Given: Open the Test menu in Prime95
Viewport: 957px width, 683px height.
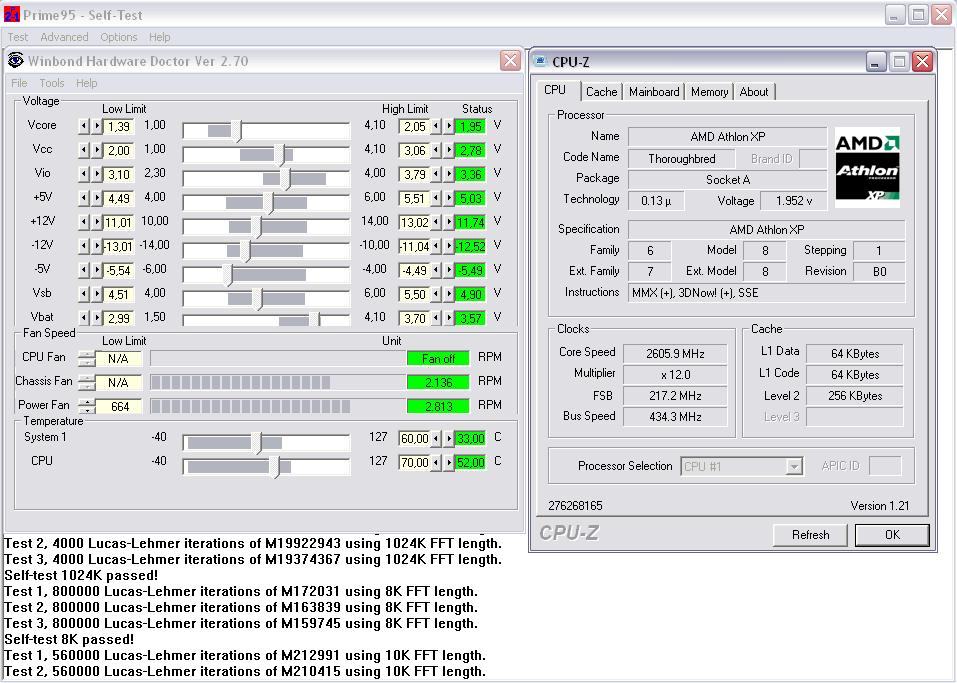Looking at the screenshot, I should tap(18, 37).
